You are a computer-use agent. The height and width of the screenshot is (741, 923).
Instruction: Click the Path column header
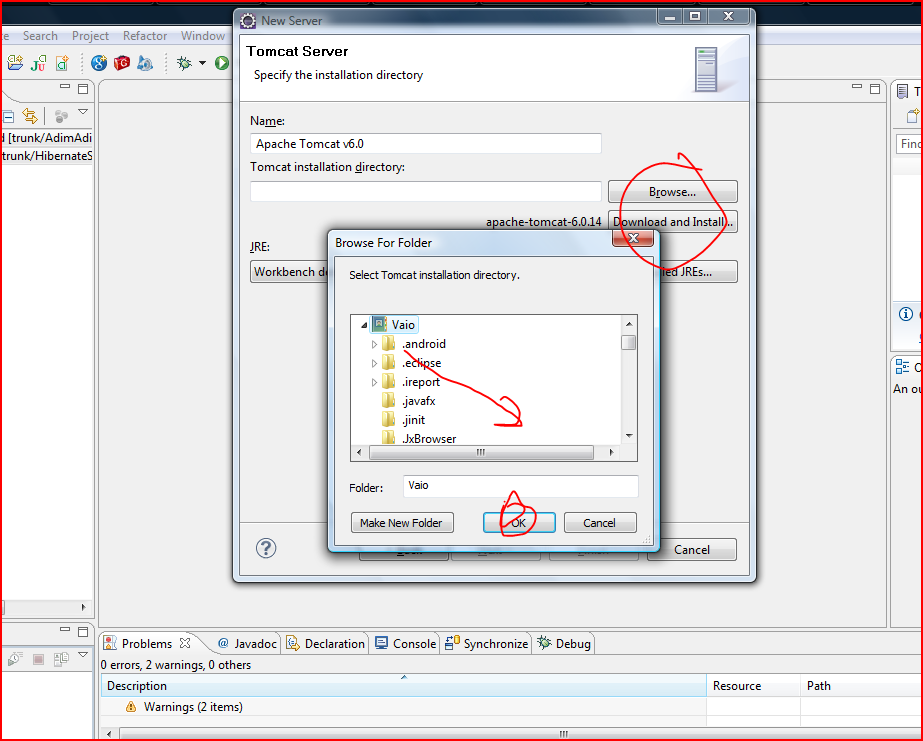tap(861, 686)
